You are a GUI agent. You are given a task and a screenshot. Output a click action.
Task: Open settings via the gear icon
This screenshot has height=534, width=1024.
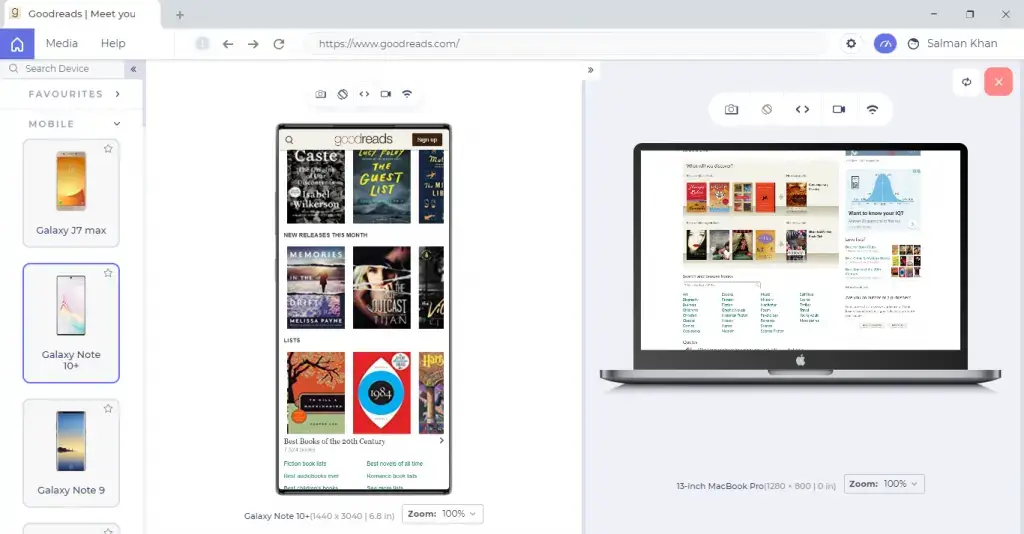(851, 44)
